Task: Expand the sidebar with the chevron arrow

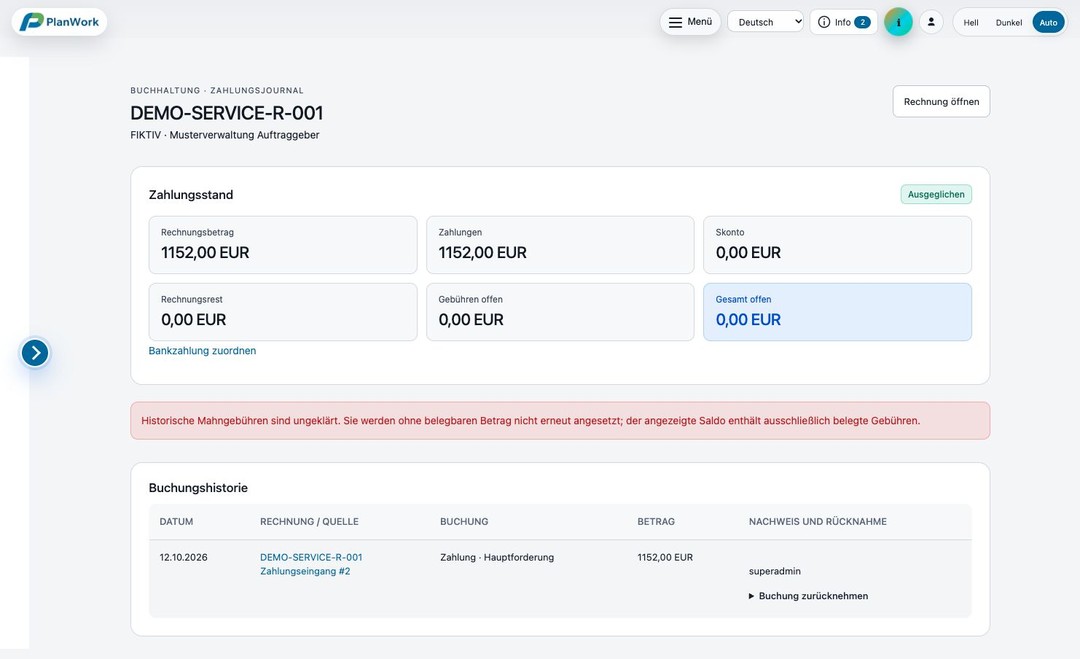Action: pos(35,353)
